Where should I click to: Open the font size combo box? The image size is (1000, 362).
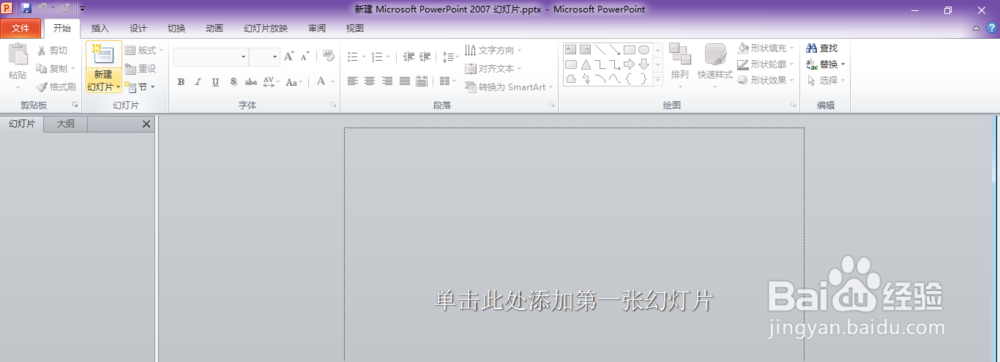click(x=265, y=57)
